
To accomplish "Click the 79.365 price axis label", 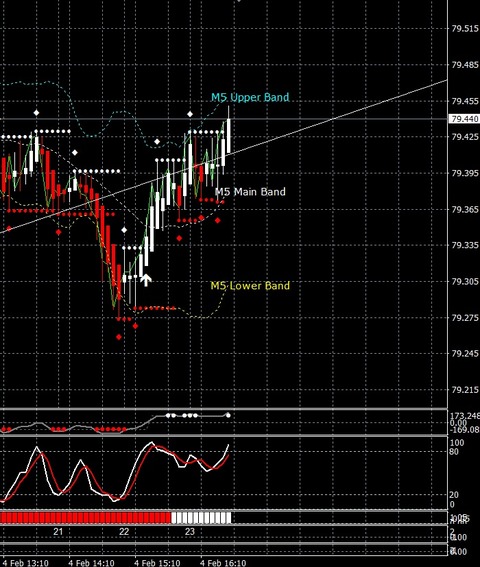I will tap(465, 209).
